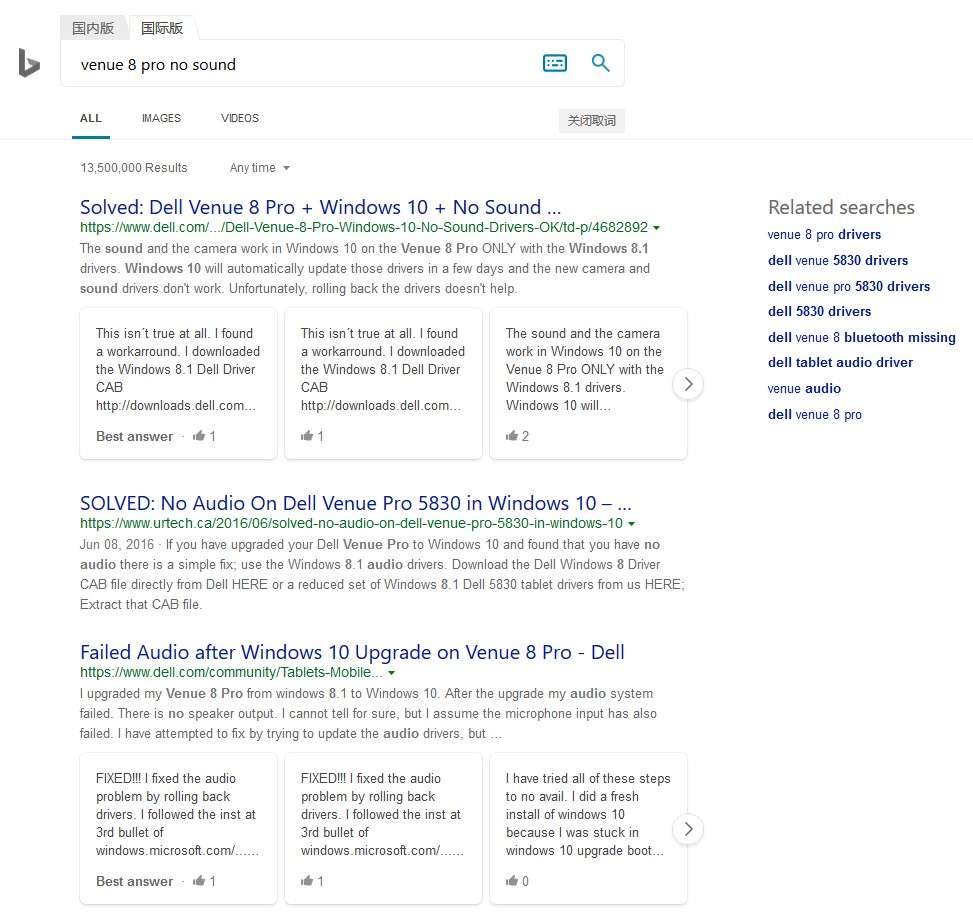
Task: Click the '13,500,000 Results' text
Action: pyautogui.click(x=133, y=168)
